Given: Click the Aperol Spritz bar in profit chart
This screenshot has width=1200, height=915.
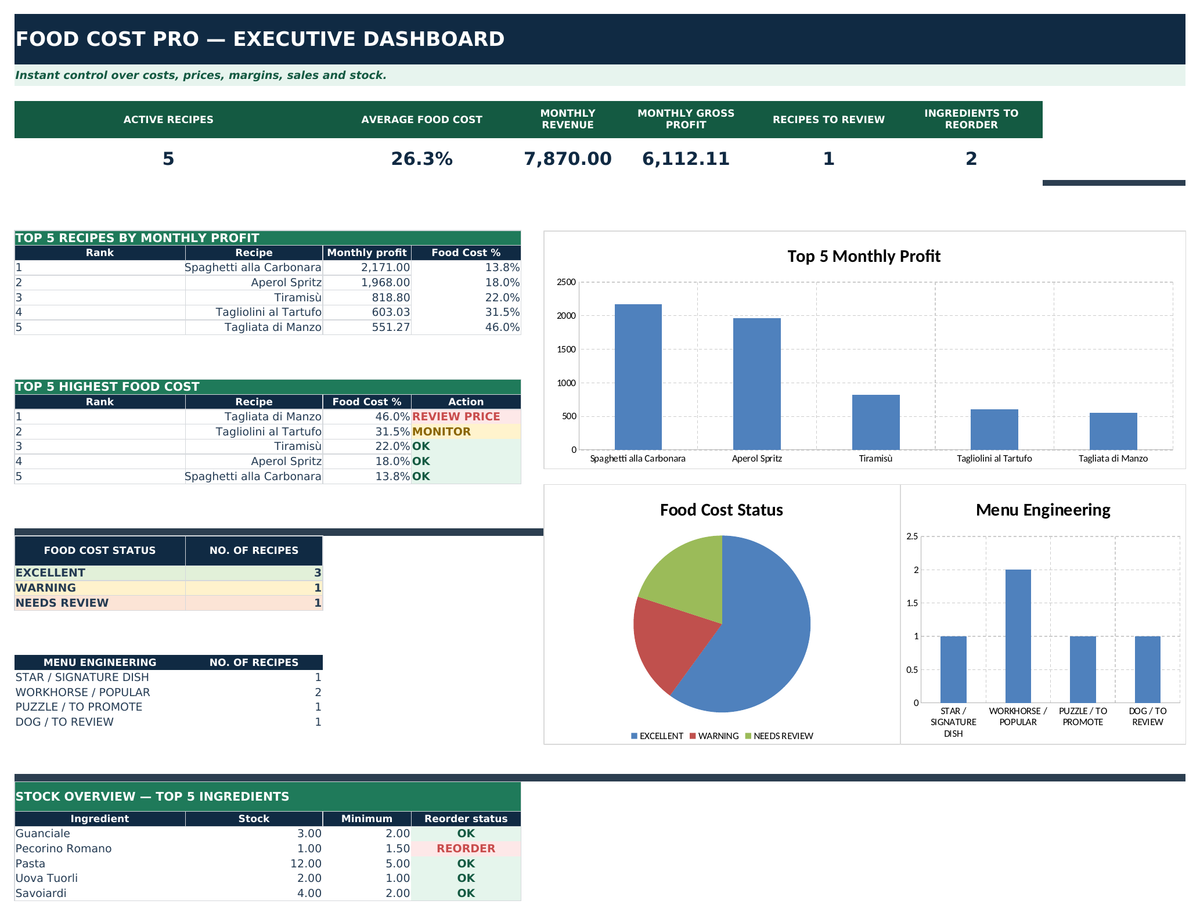Looking at the screenshot, I should click(x=757, y=384).
